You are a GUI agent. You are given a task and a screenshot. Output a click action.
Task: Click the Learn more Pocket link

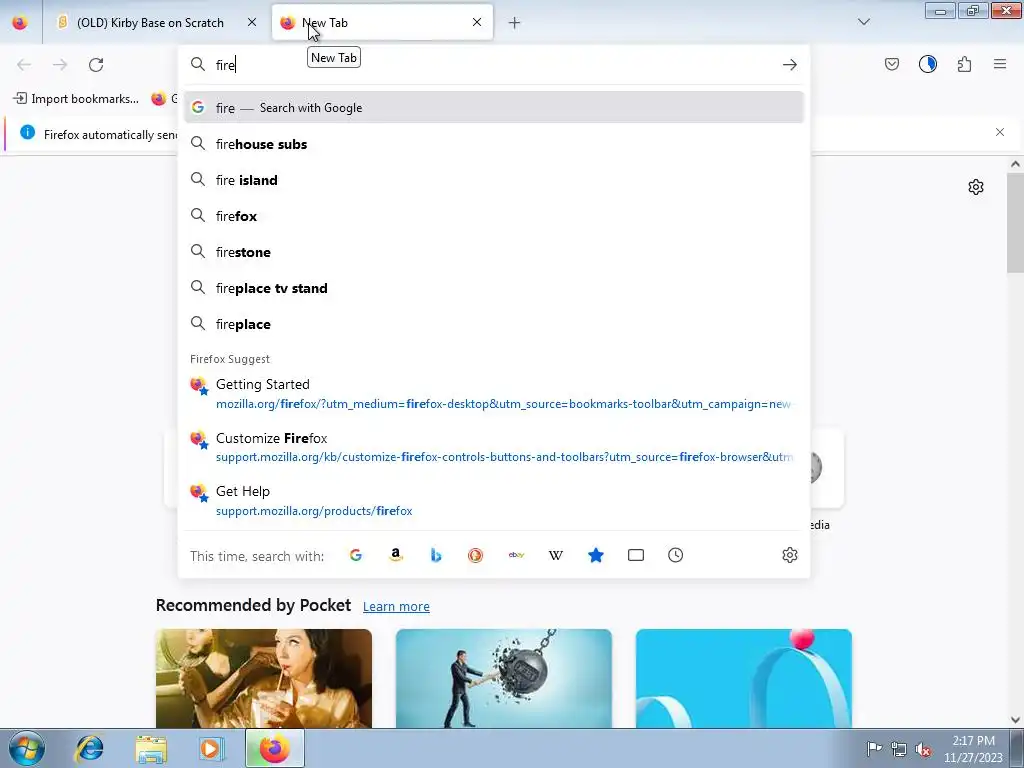pyautogui.click(x=396, y=607)
